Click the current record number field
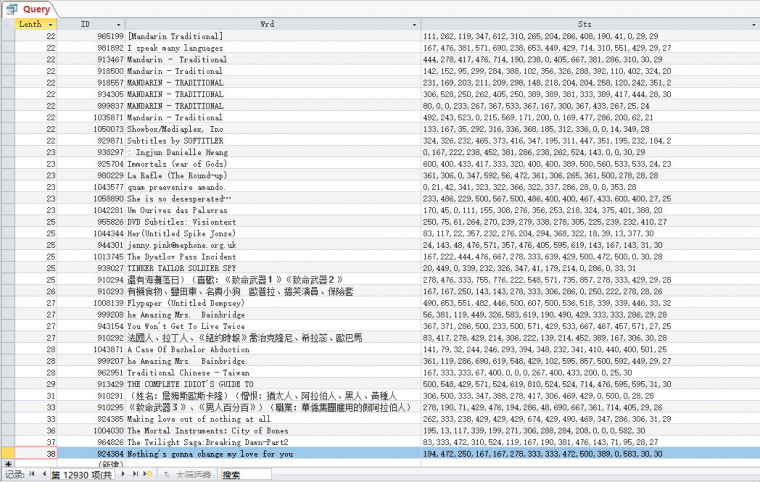The height and width of the screenshot is (482, 760). pos(82,474)
